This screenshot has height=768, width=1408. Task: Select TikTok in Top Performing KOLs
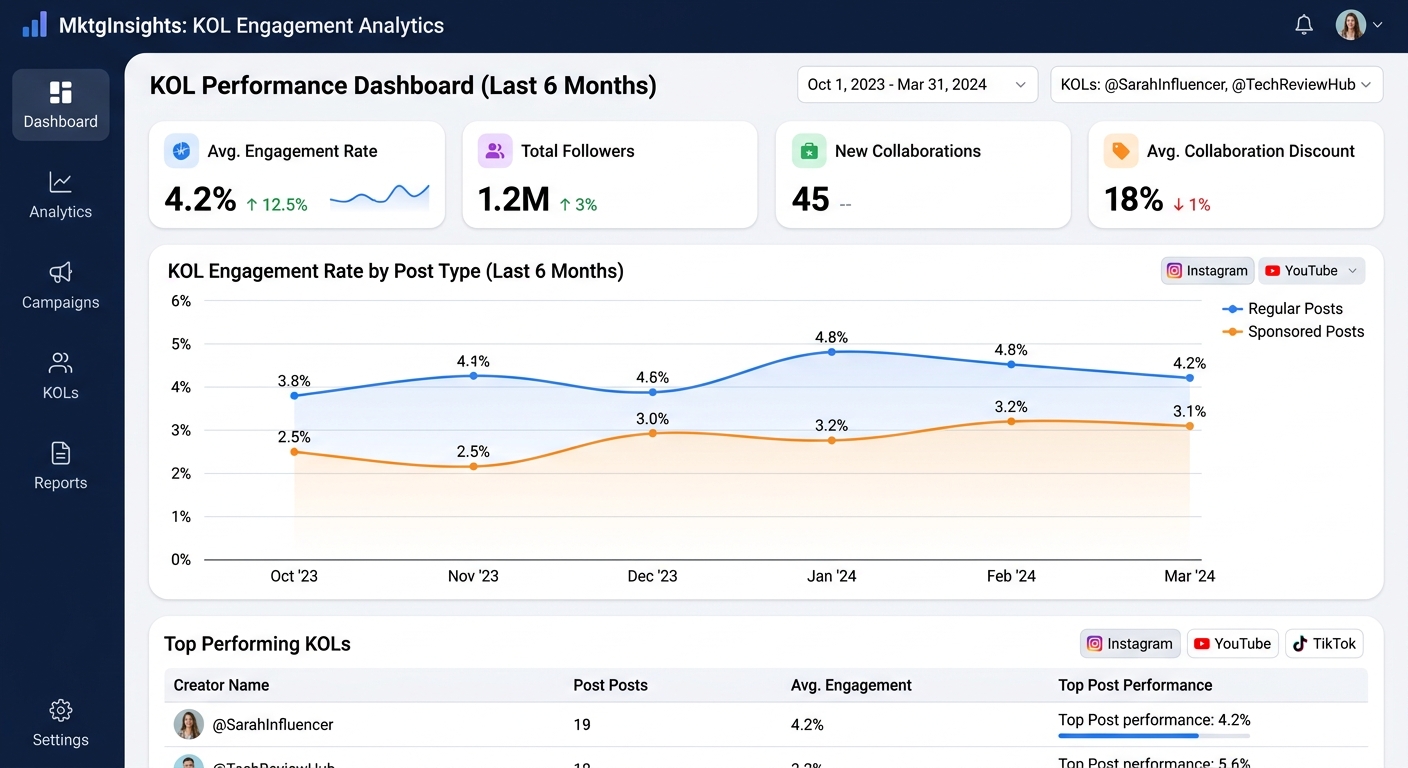[x=1324, y=644]
